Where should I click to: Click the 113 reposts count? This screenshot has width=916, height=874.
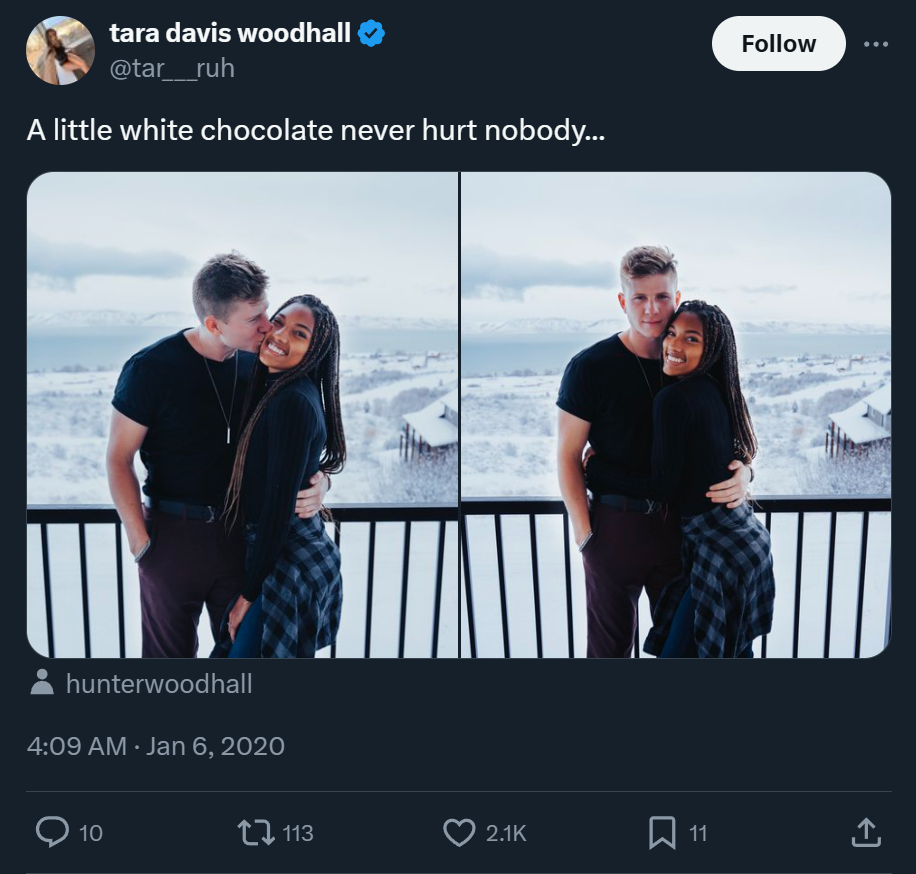click(298, 833)
